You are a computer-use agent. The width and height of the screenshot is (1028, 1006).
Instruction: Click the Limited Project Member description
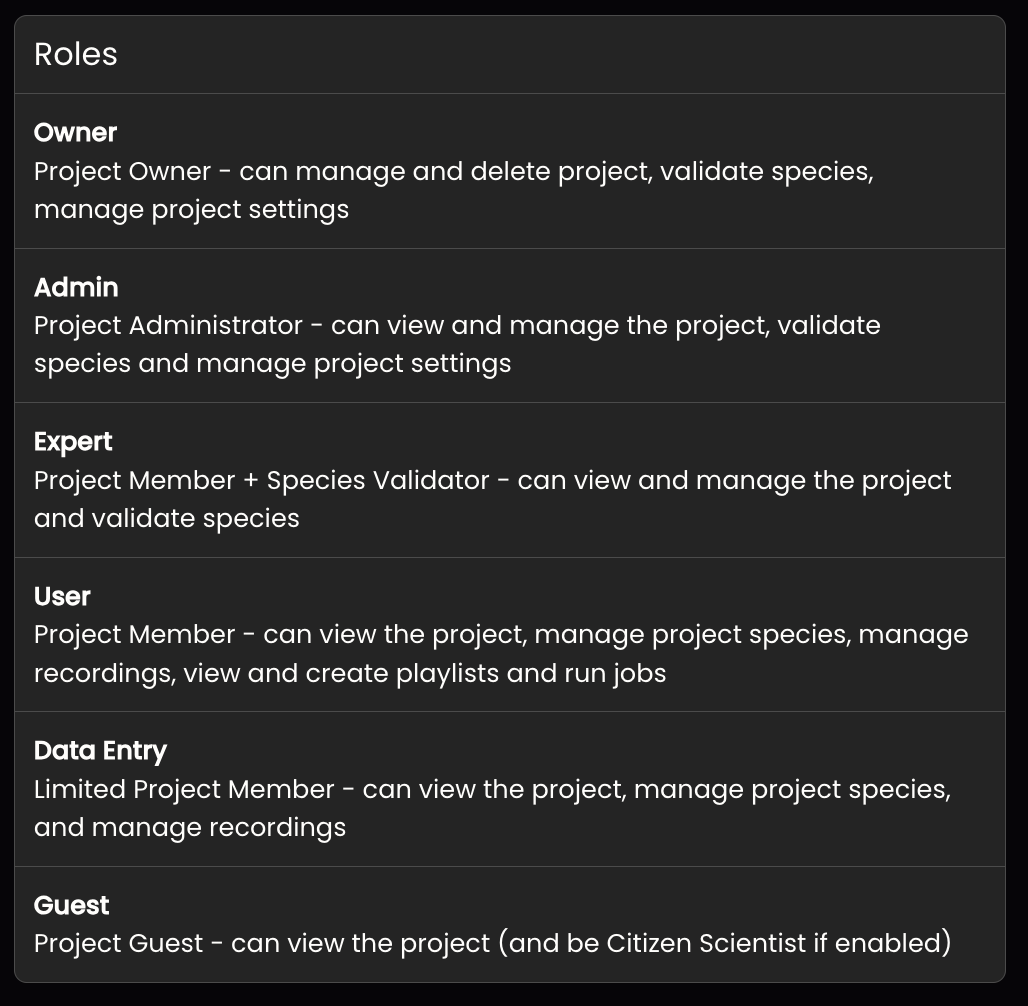(492, 808)
